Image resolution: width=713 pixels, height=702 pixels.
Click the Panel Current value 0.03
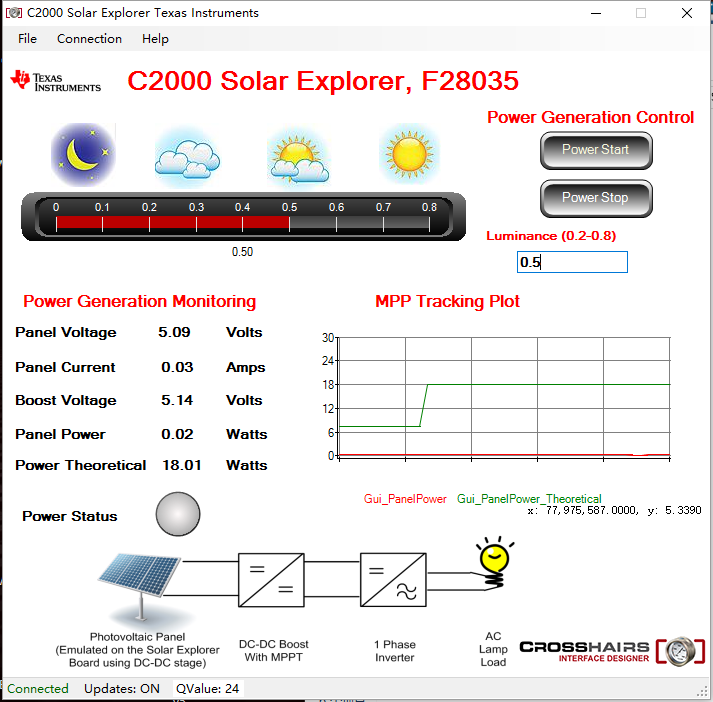tap(177, 367)
